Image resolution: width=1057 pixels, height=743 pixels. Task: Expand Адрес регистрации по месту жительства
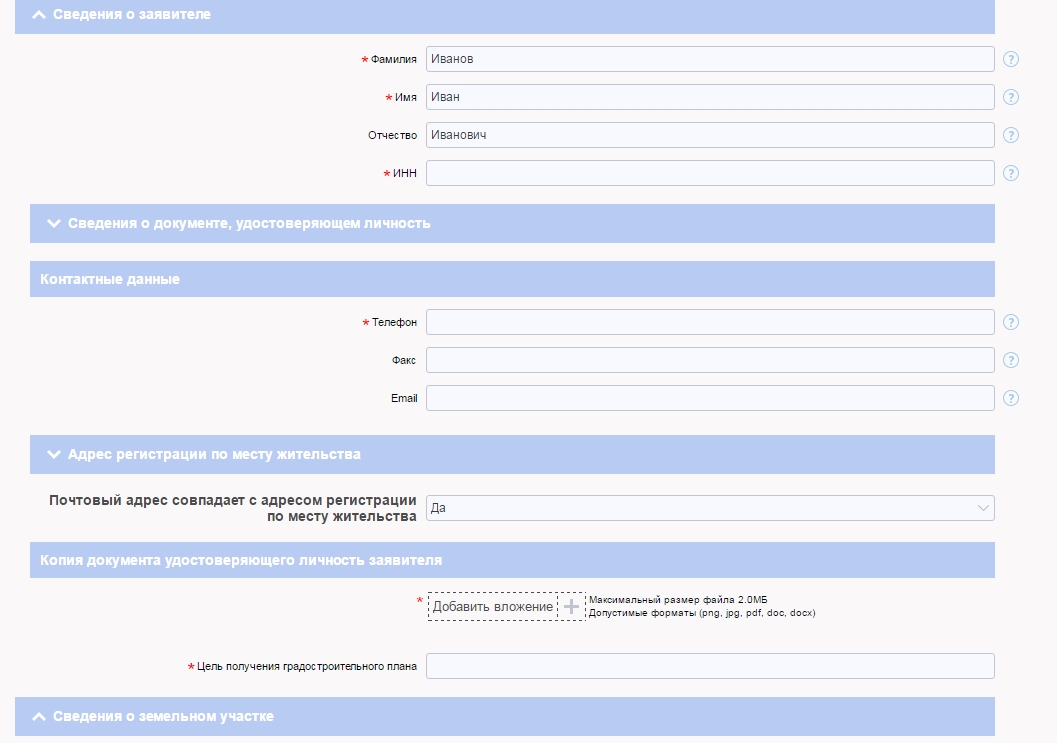pos(54,454)
